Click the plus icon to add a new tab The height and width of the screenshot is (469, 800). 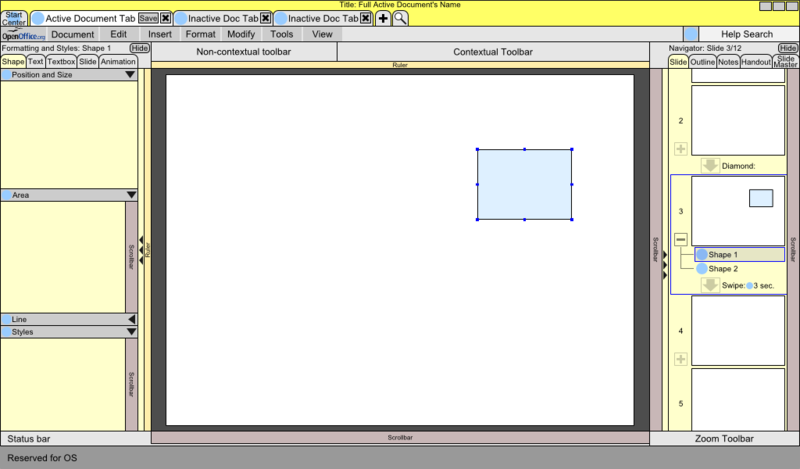coord(383,19)
